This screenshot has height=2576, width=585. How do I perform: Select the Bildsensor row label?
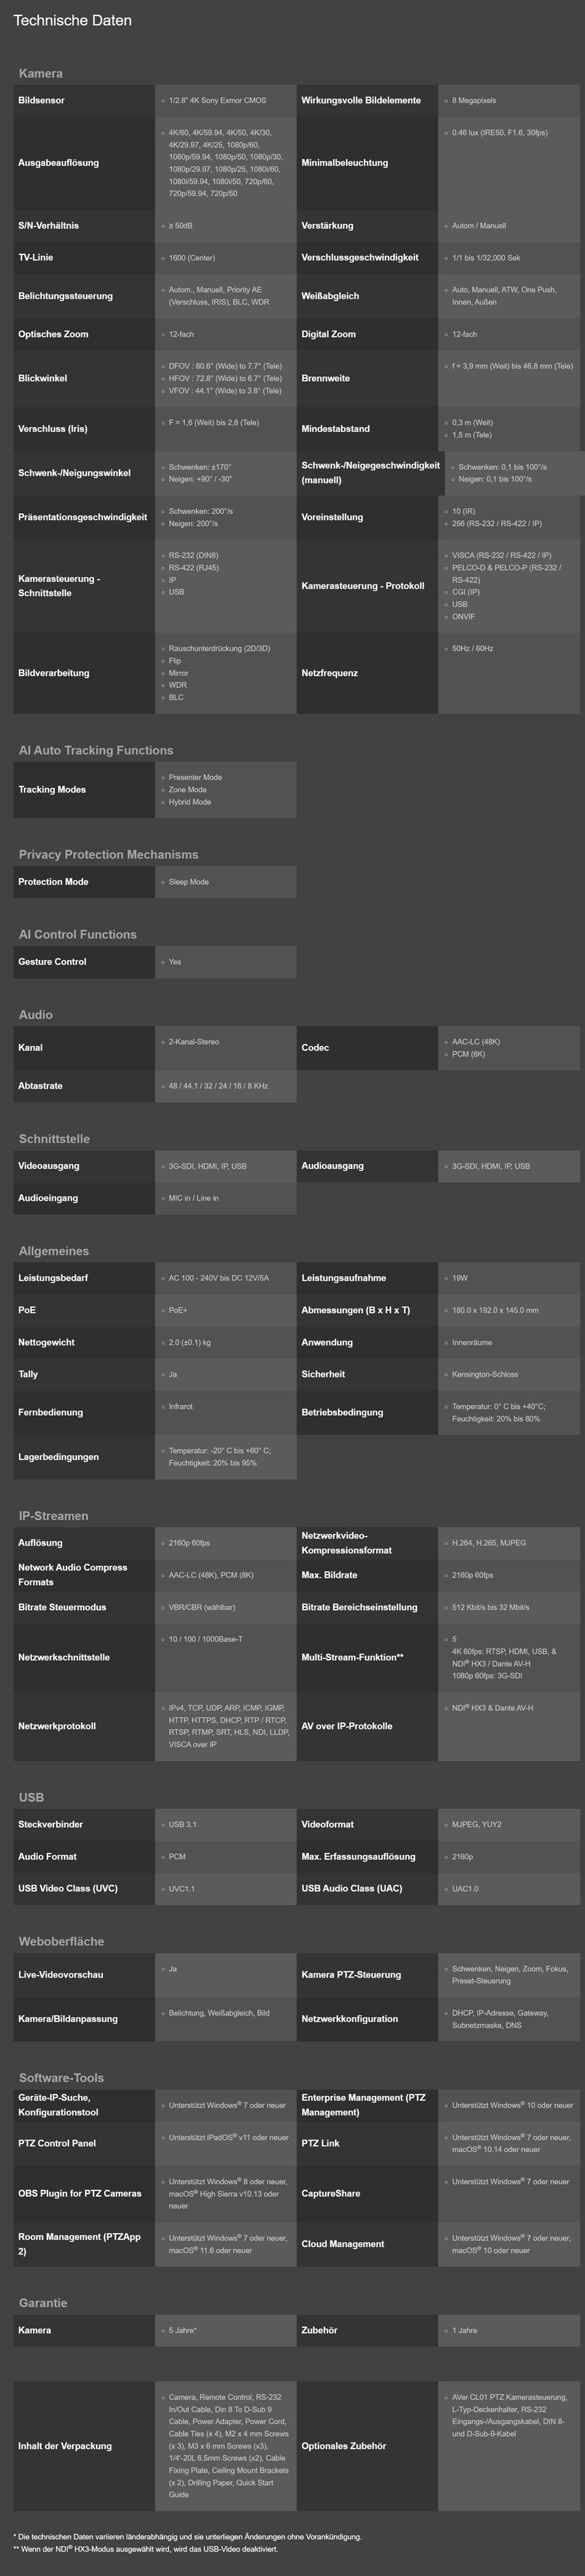[41, 101]
